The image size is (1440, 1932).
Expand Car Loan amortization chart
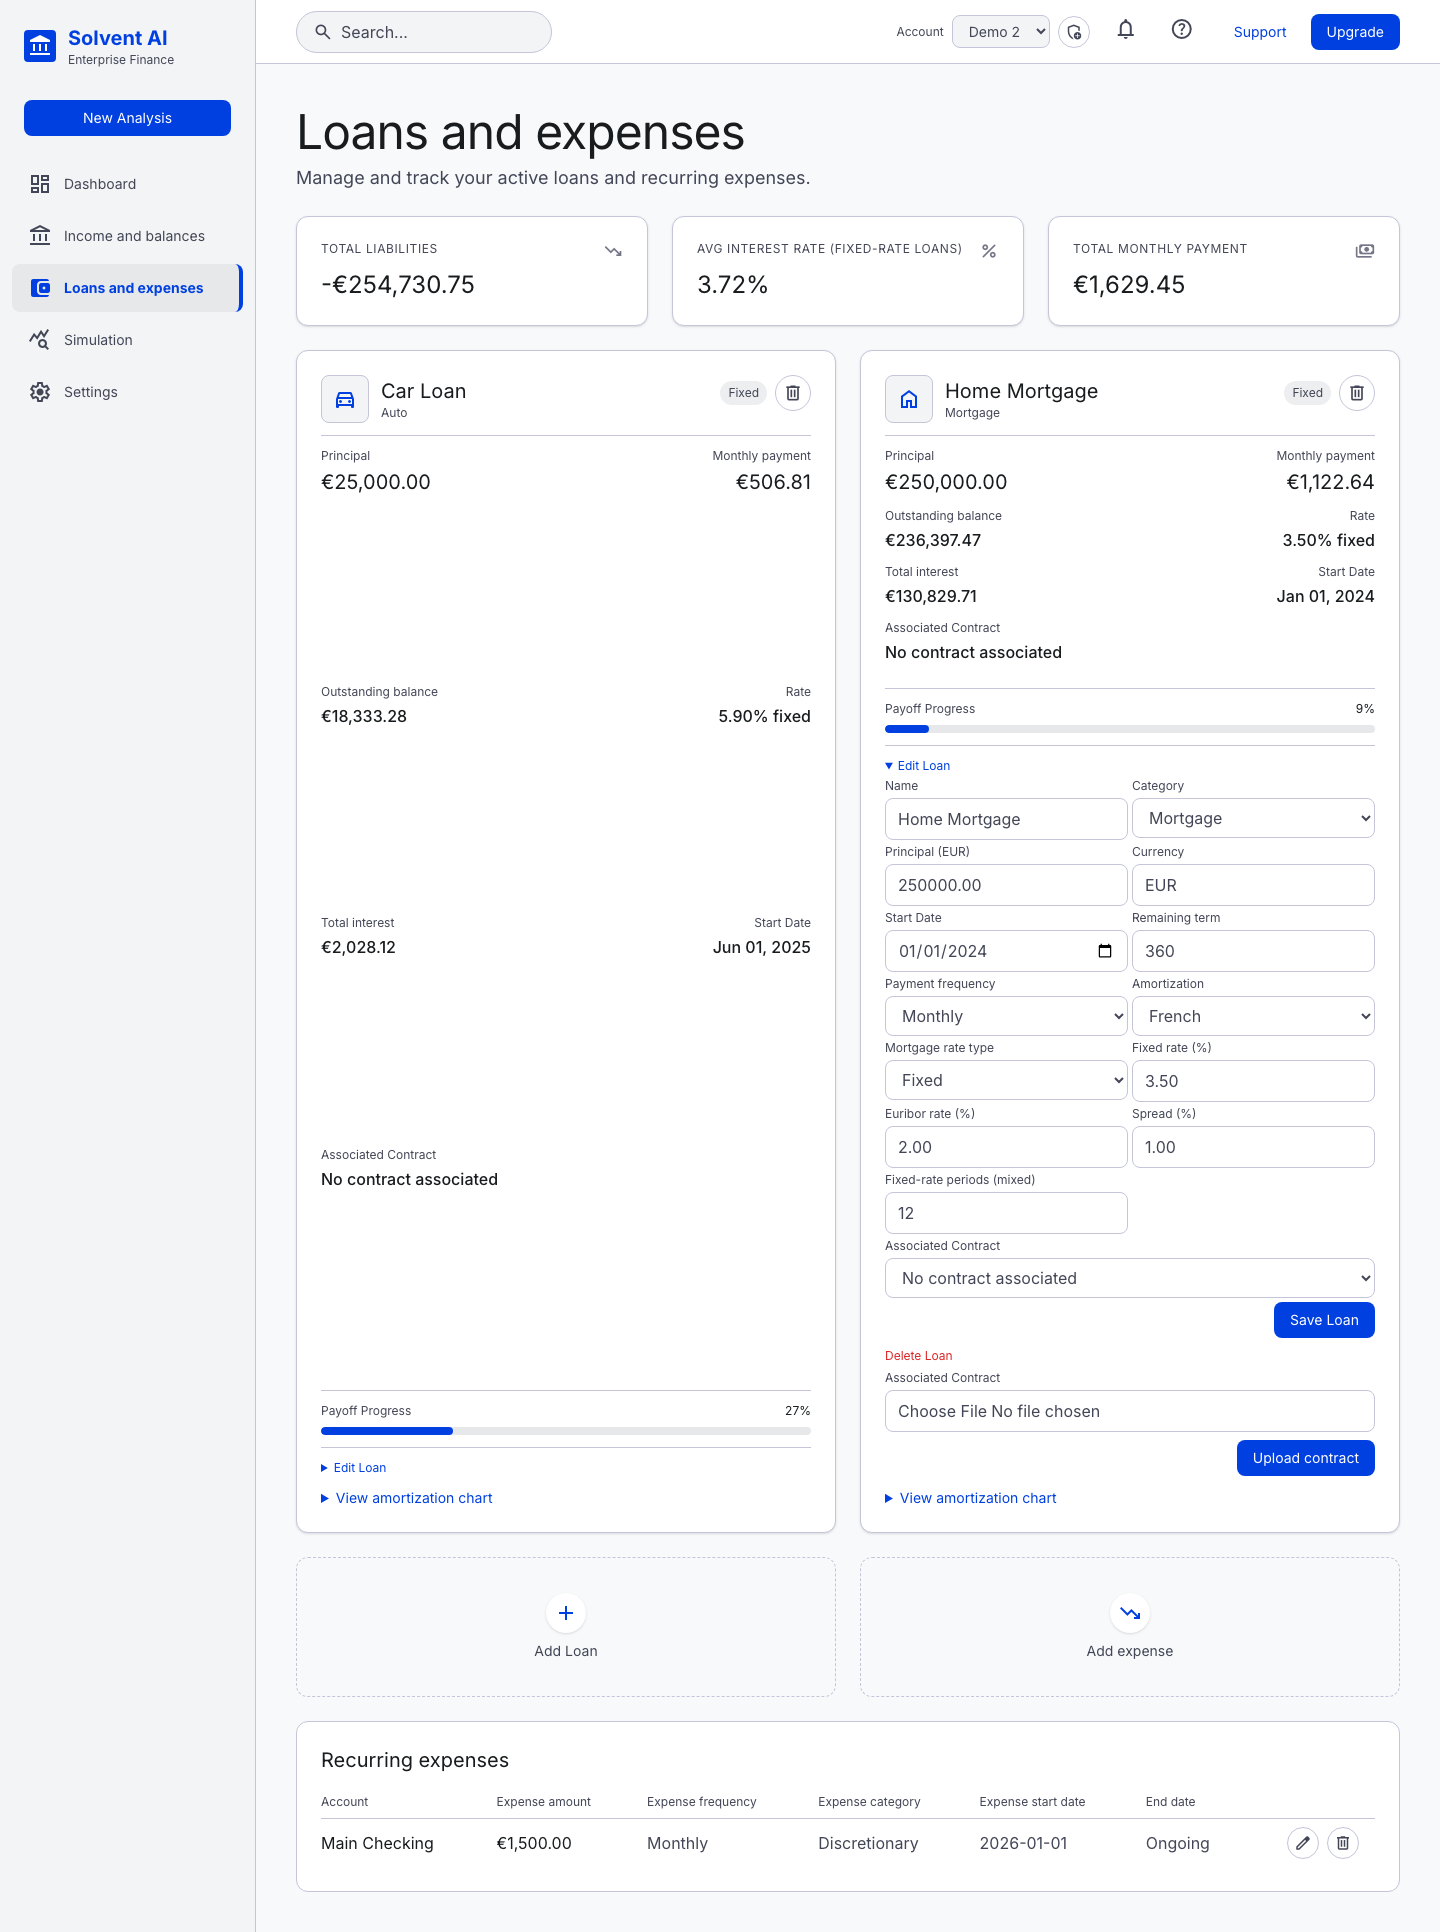[x=407, y=1498]
